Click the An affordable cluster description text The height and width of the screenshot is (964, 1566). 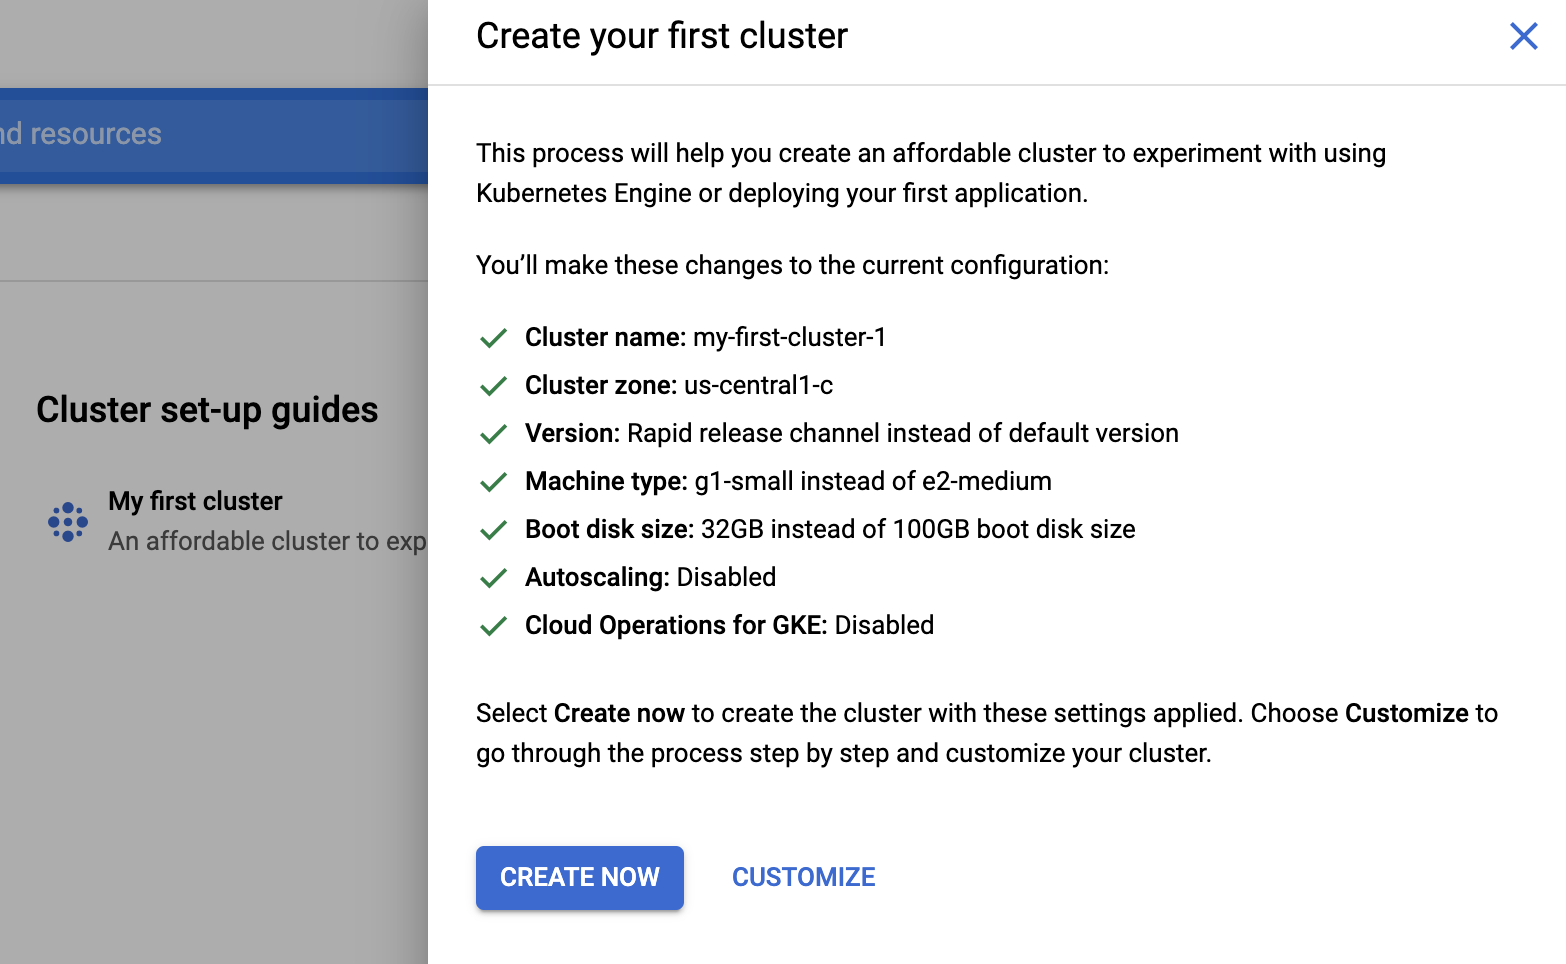tap(267, 541)
